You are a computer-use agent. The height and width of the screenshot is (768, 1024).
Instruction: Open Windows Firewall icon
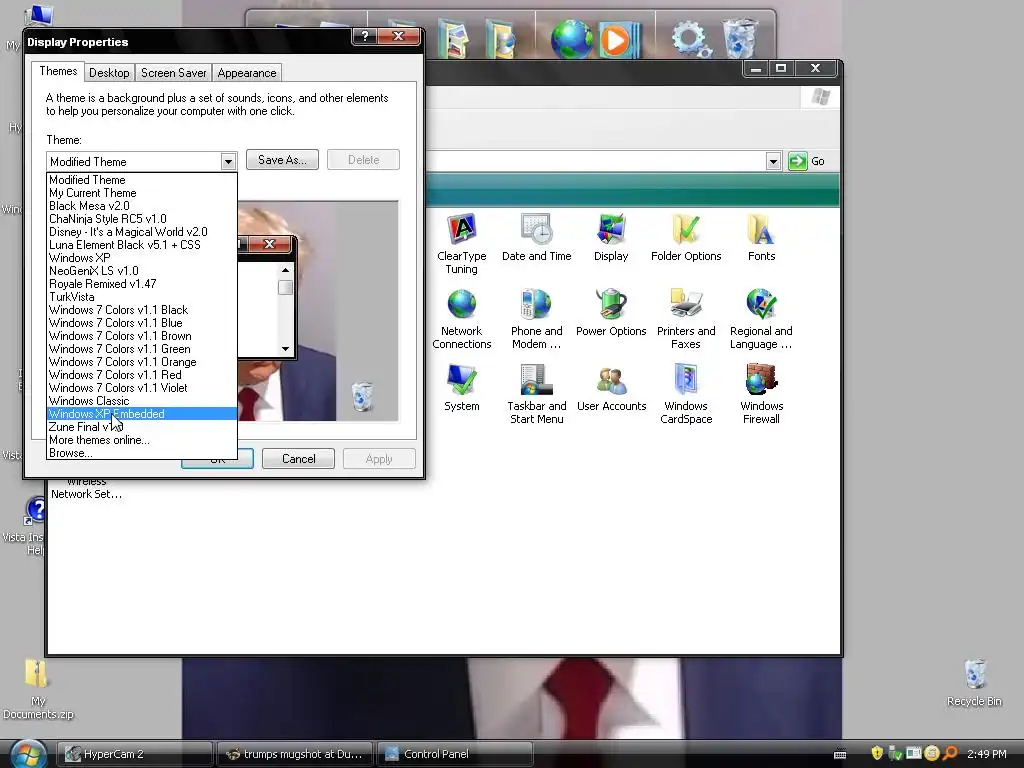pos(761,394)
